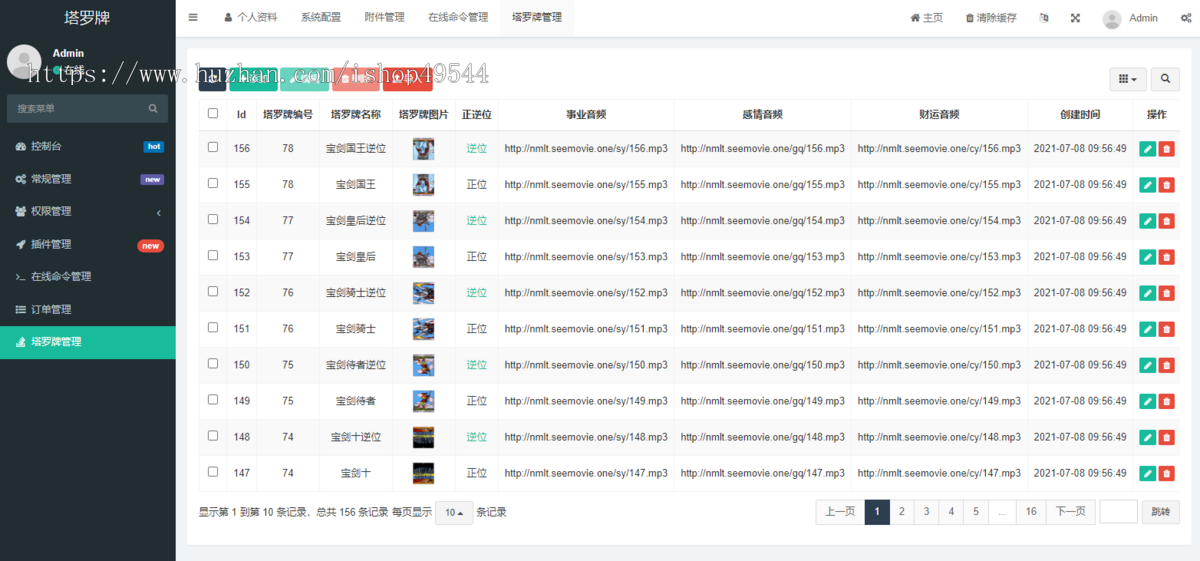1200x561 pixels.
Task: Delete the row with Id 148
Action: coord(1166,437)
